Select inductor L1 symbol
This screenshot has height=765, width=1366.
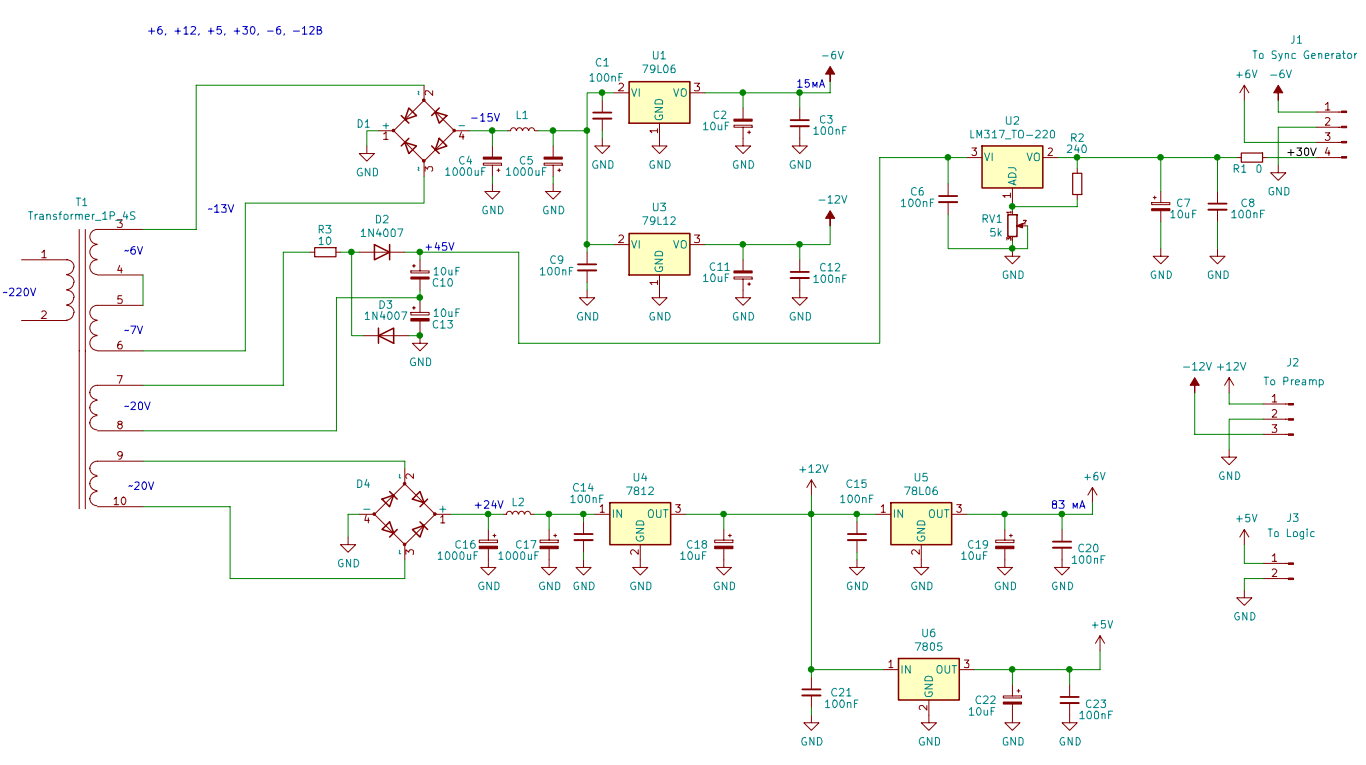[522, 130]
